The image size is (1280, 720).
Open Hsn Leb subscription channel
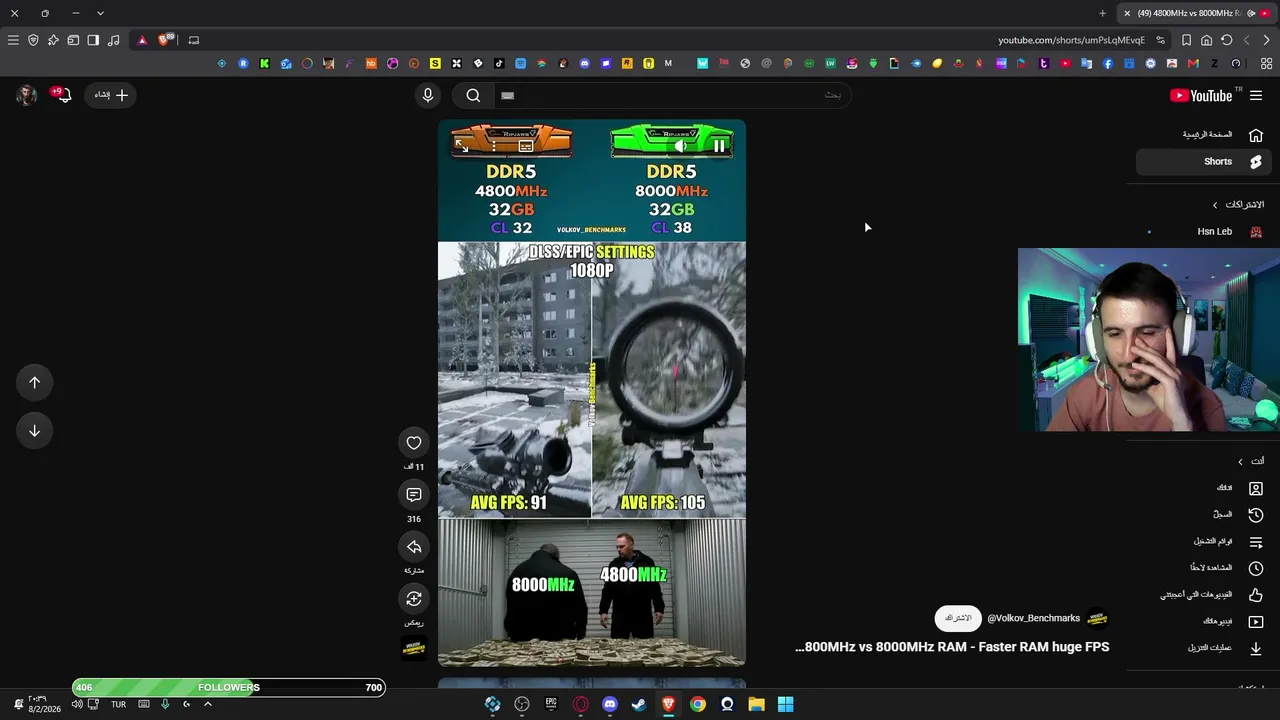(x=1204, y=231)
